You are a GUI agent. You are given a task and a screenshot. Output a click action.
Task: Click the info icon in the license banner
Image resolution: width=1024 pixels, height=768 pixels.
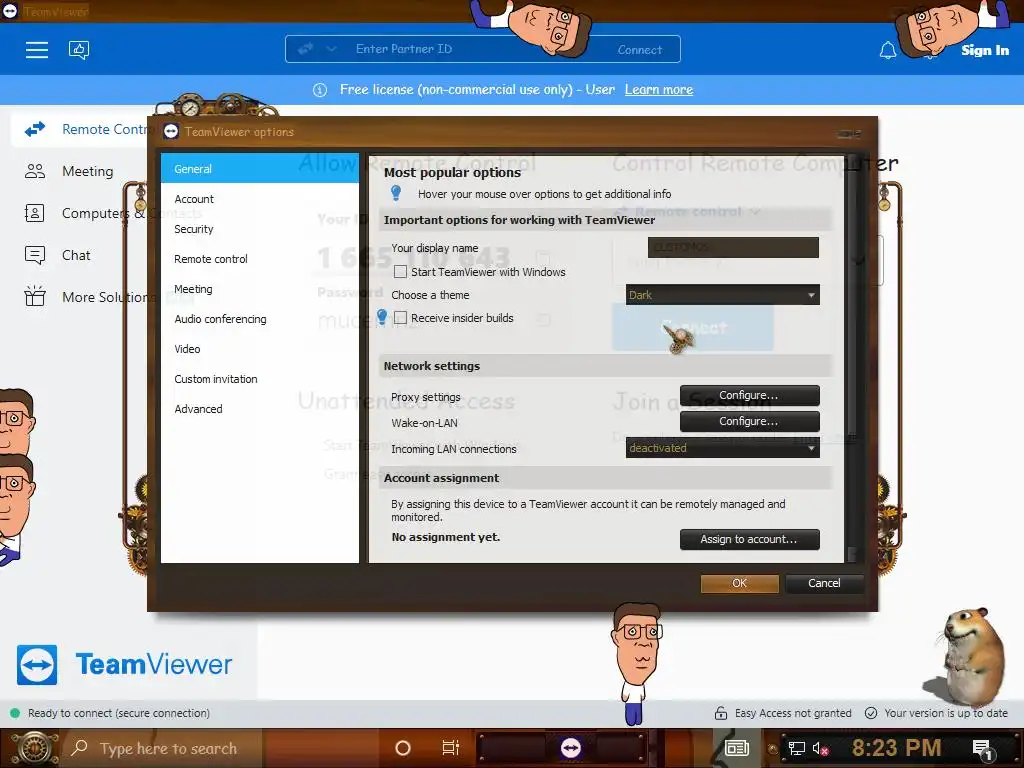click(319, 90)
